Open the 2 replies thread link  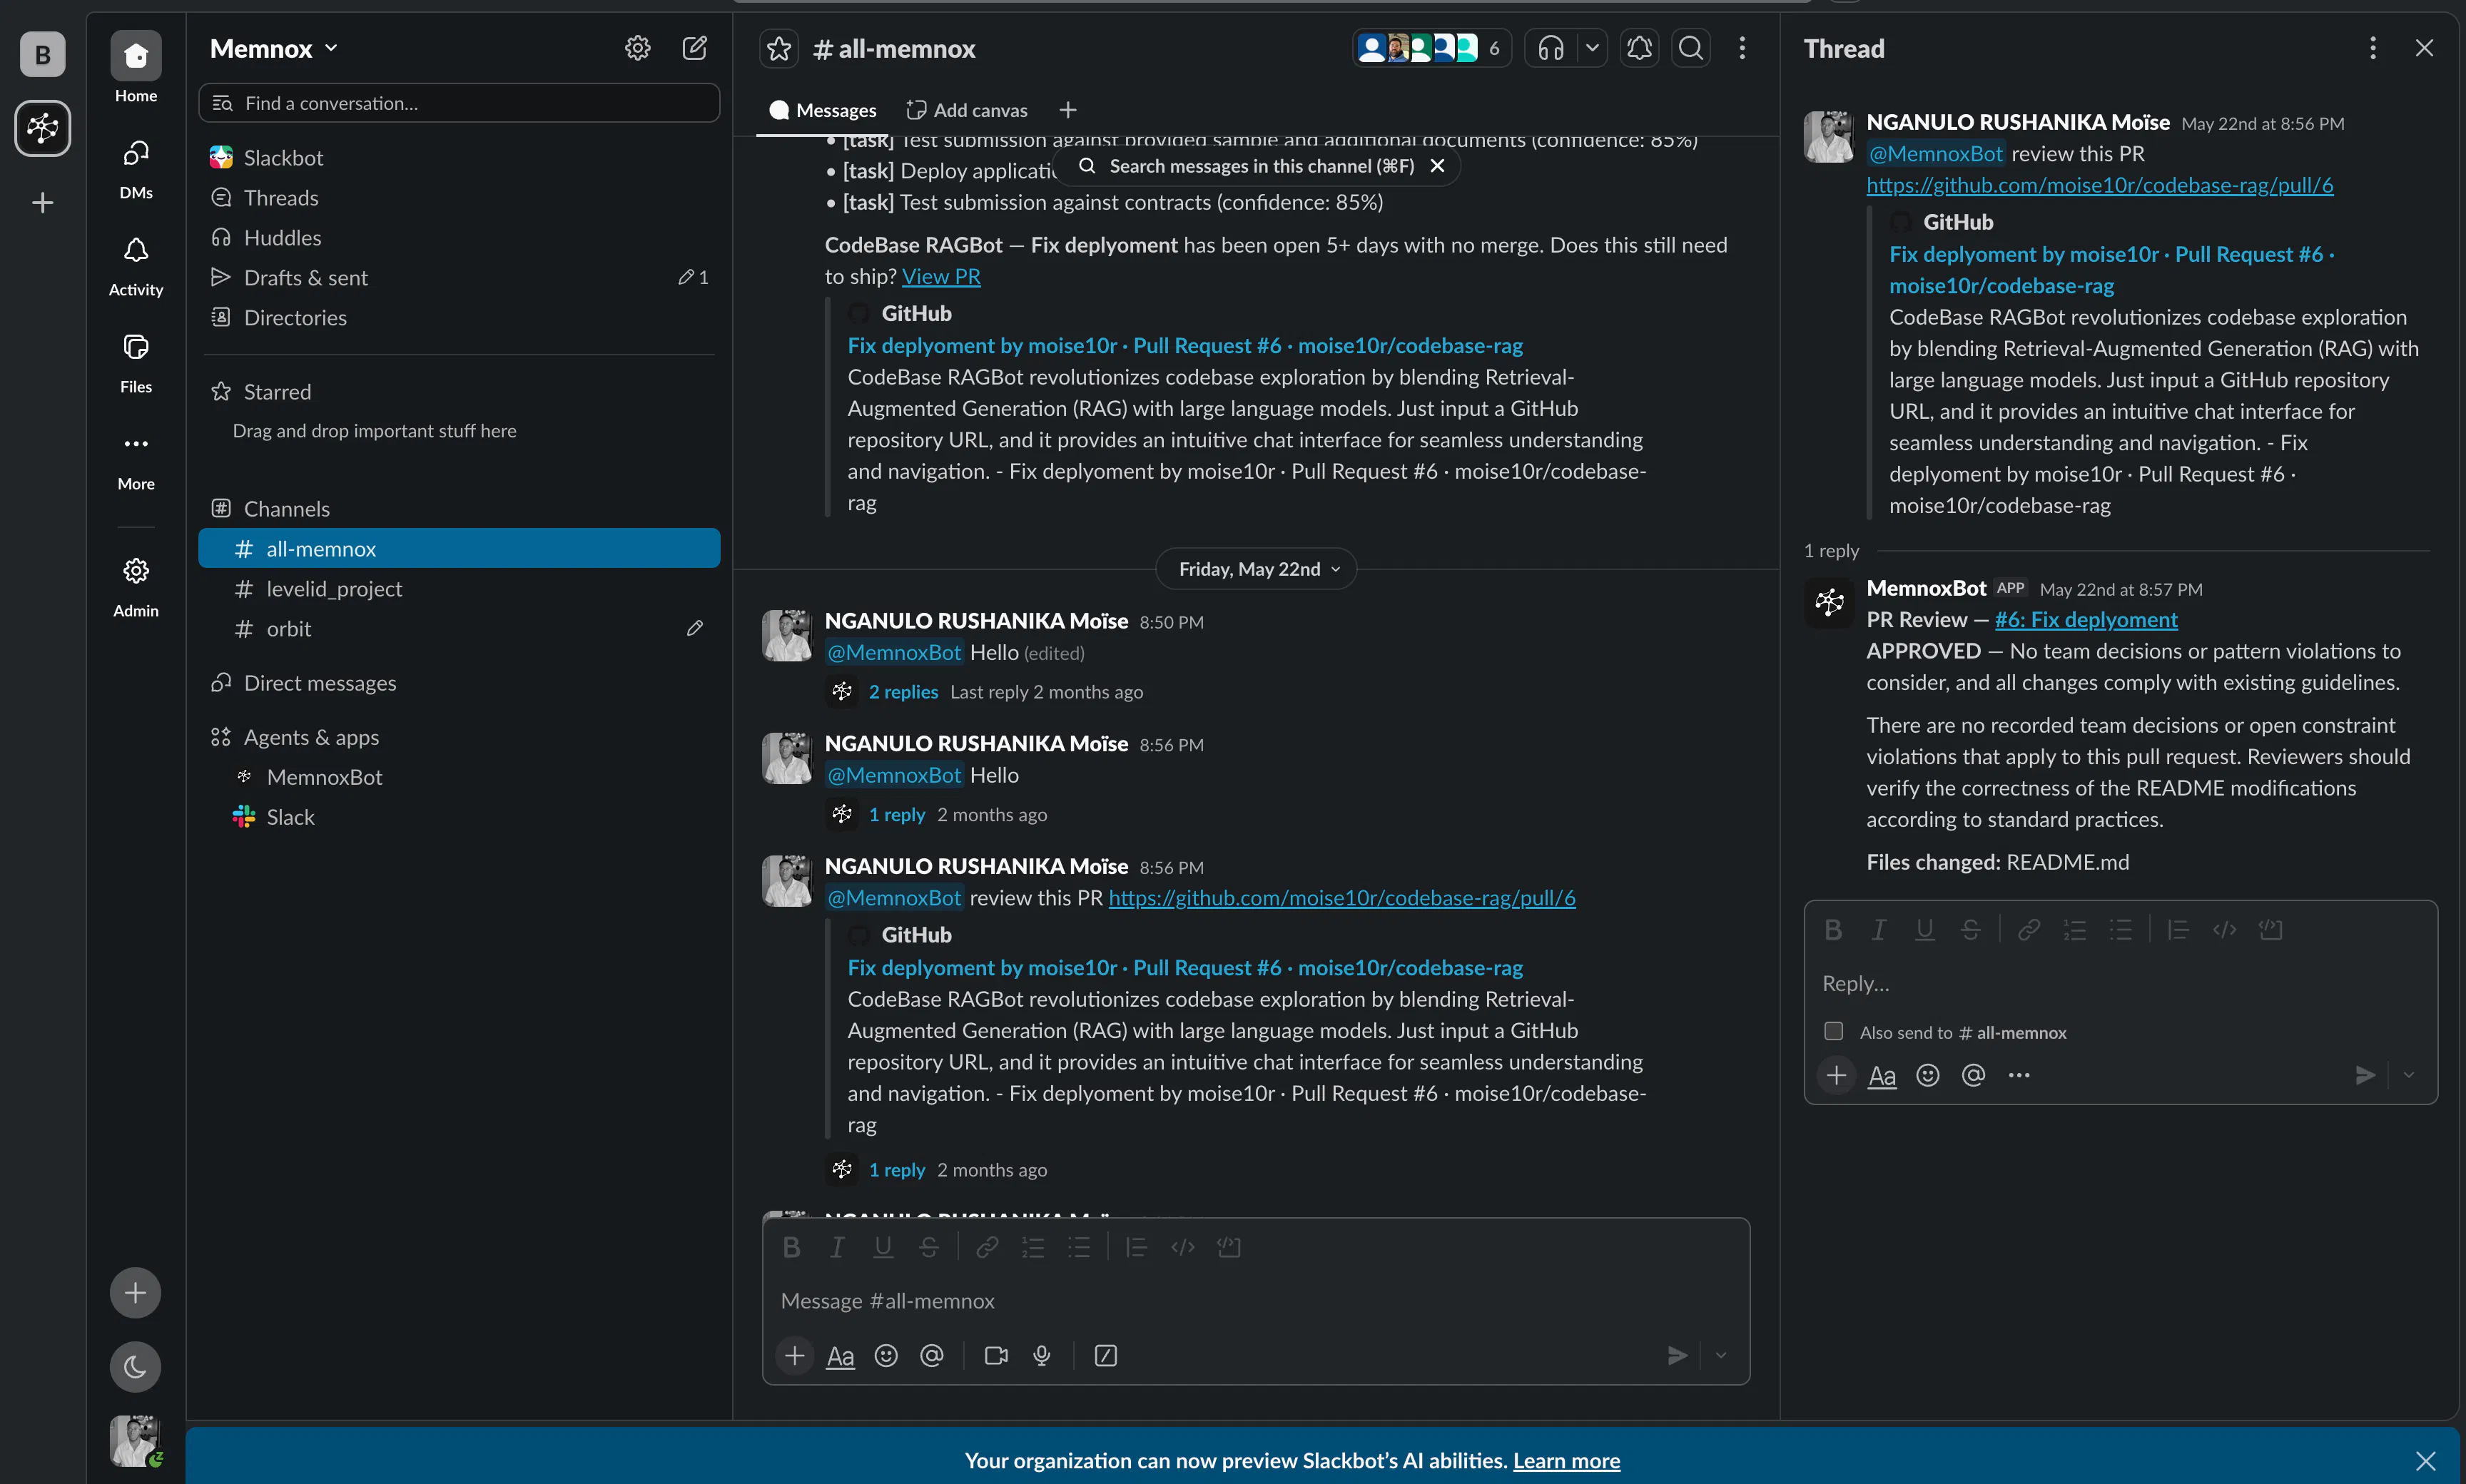[903, 692]
